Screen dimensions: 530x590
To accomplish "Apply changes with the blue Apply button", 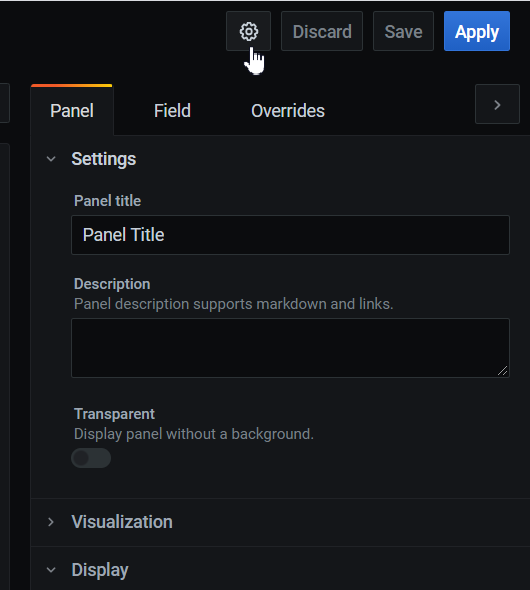I will click(x=477, y=31).
